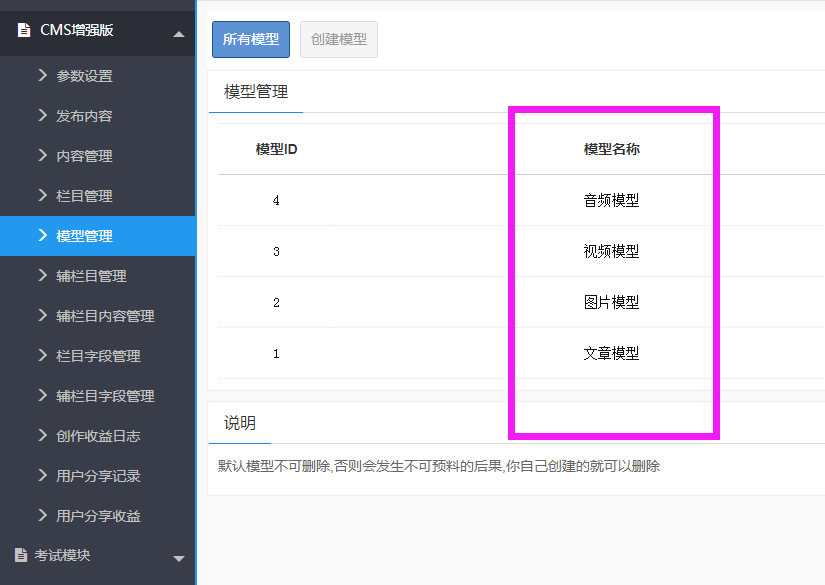The height and width of the screenshot is (585, 825).
Task: Go to 栏目字段管理 in sidebar
Action: pos(98,356)
